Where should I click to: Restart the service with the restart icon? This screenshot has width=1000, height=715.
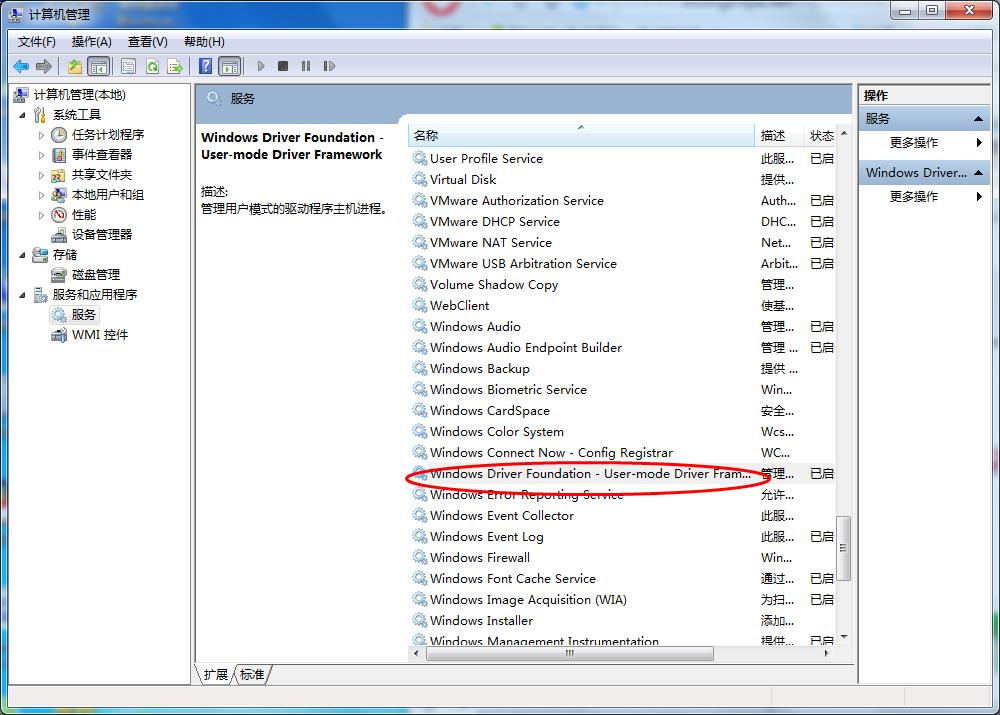click(x=329, y=66)
